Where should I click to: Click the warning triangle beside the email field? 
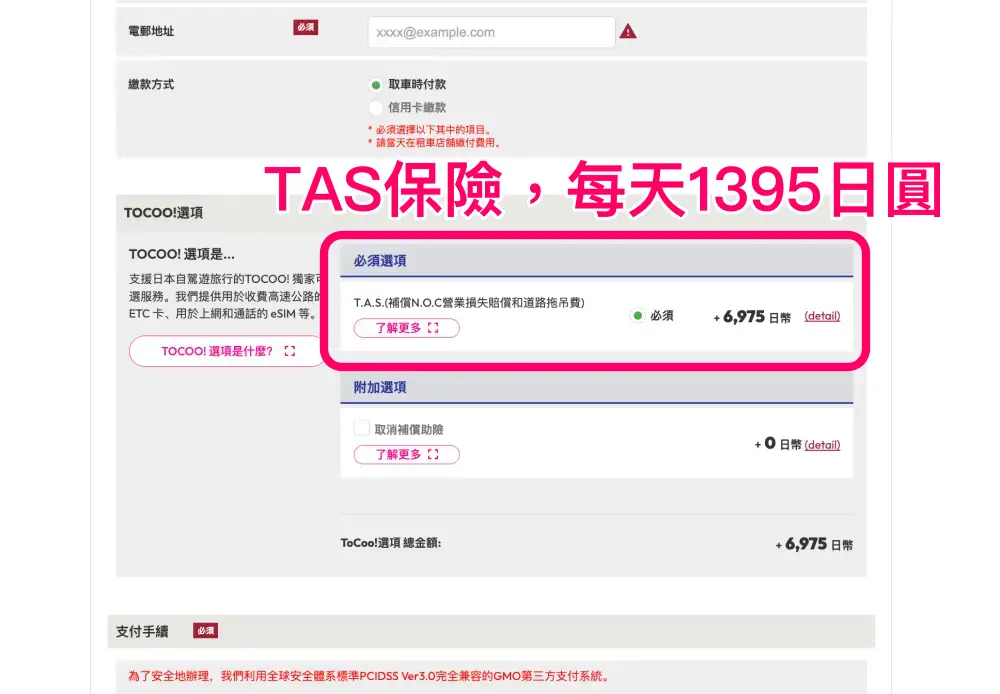pyautogui.click(x=628, y=32)
